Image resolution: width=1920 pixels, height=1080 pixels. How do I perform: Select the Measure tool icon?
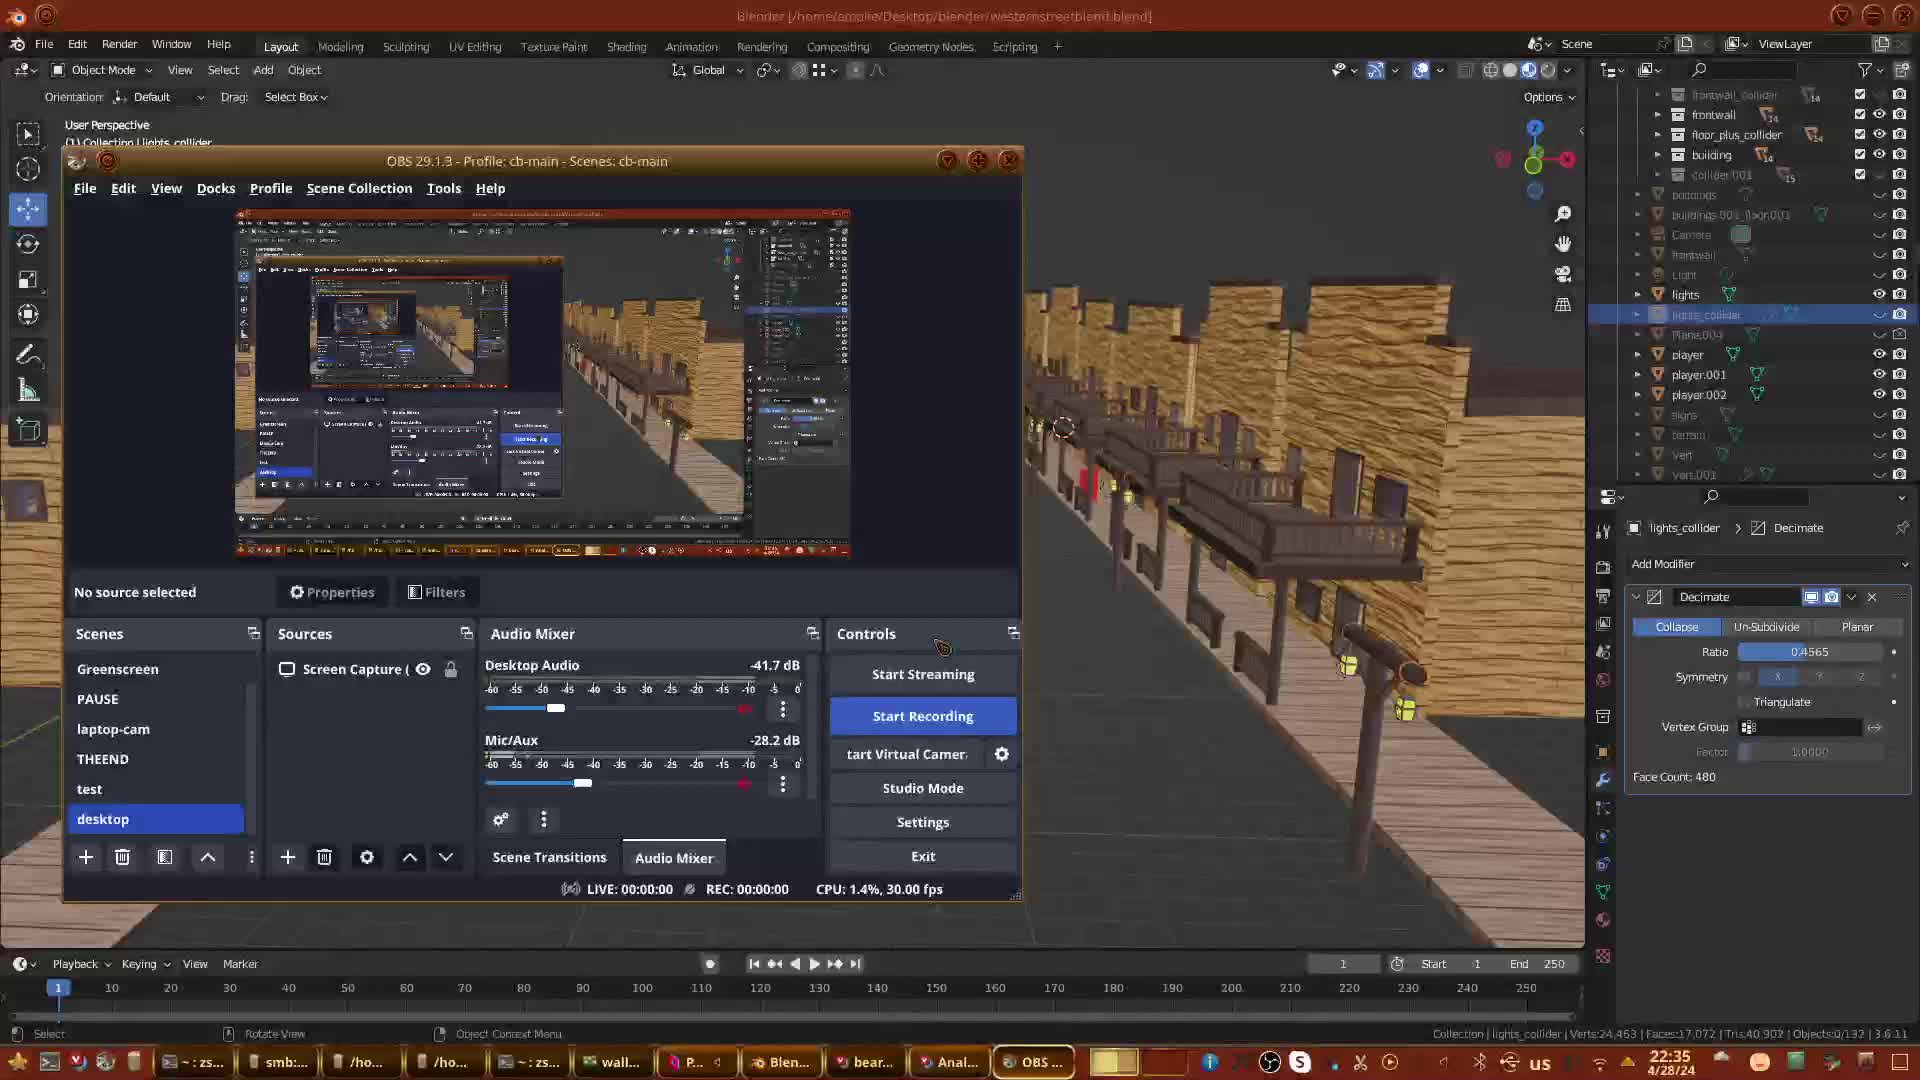[28, 392]
